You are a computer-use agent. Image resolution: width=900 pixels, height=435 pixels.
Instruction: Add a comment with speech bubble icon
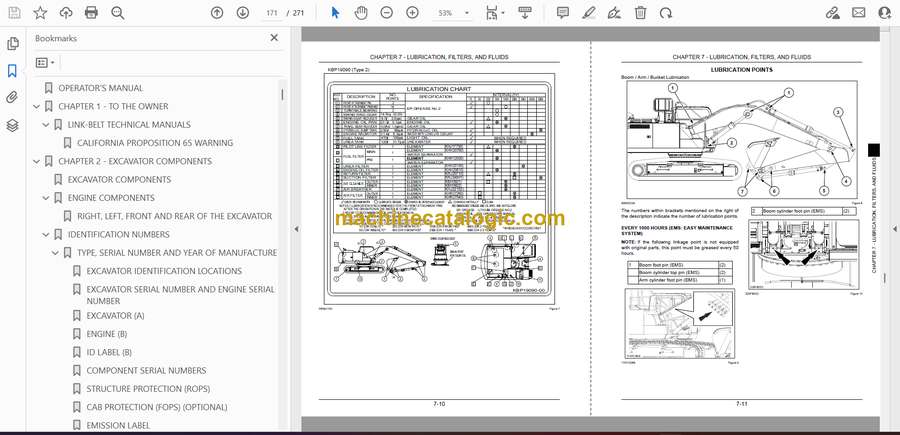562,13
